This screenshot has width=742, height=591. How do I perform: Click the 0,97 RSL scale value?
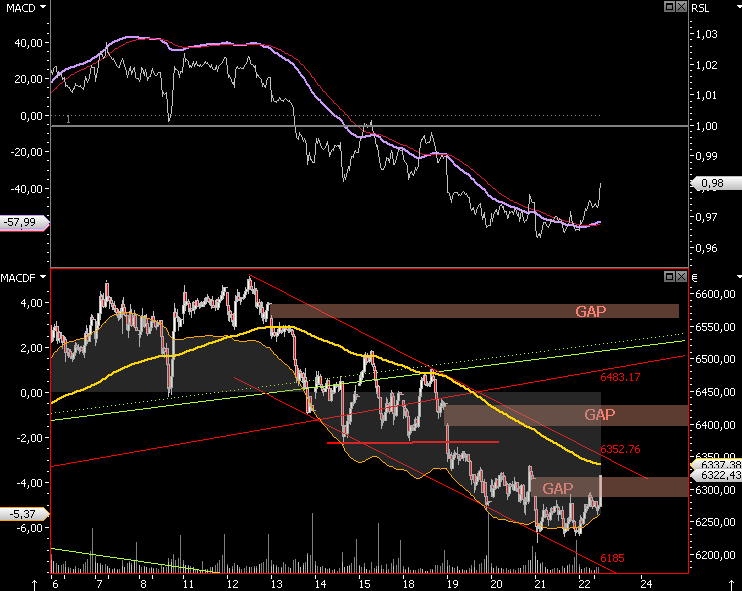(707, 217)
